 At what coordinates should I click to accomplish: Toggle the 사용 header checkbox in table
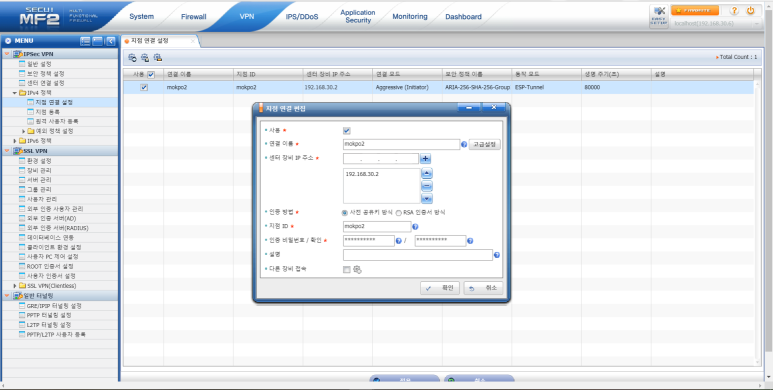151,74
